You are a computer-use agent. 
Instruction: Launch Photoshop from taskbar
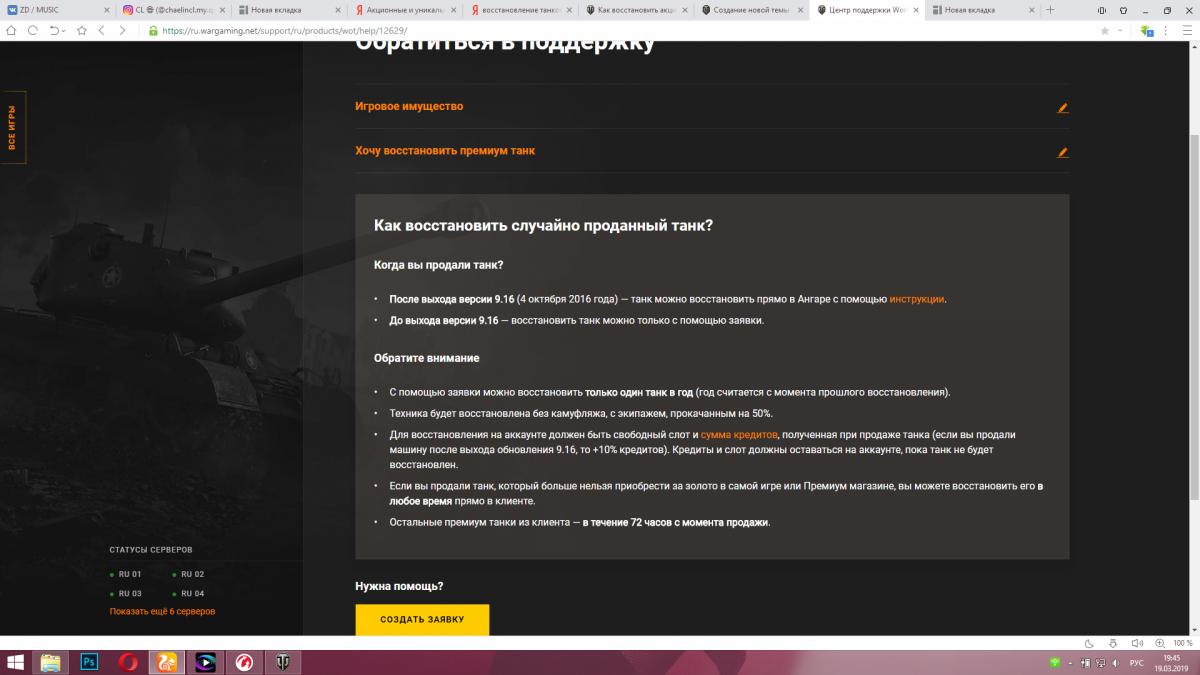tap(88, 662)
